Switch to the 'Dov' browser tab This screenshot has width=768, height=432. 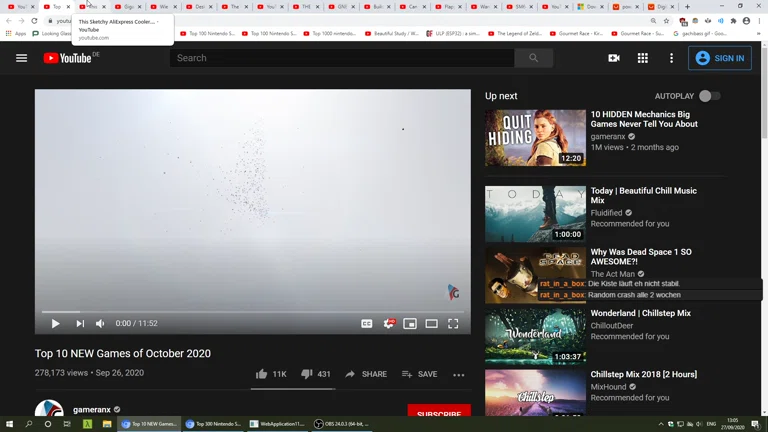pos(591,6)
